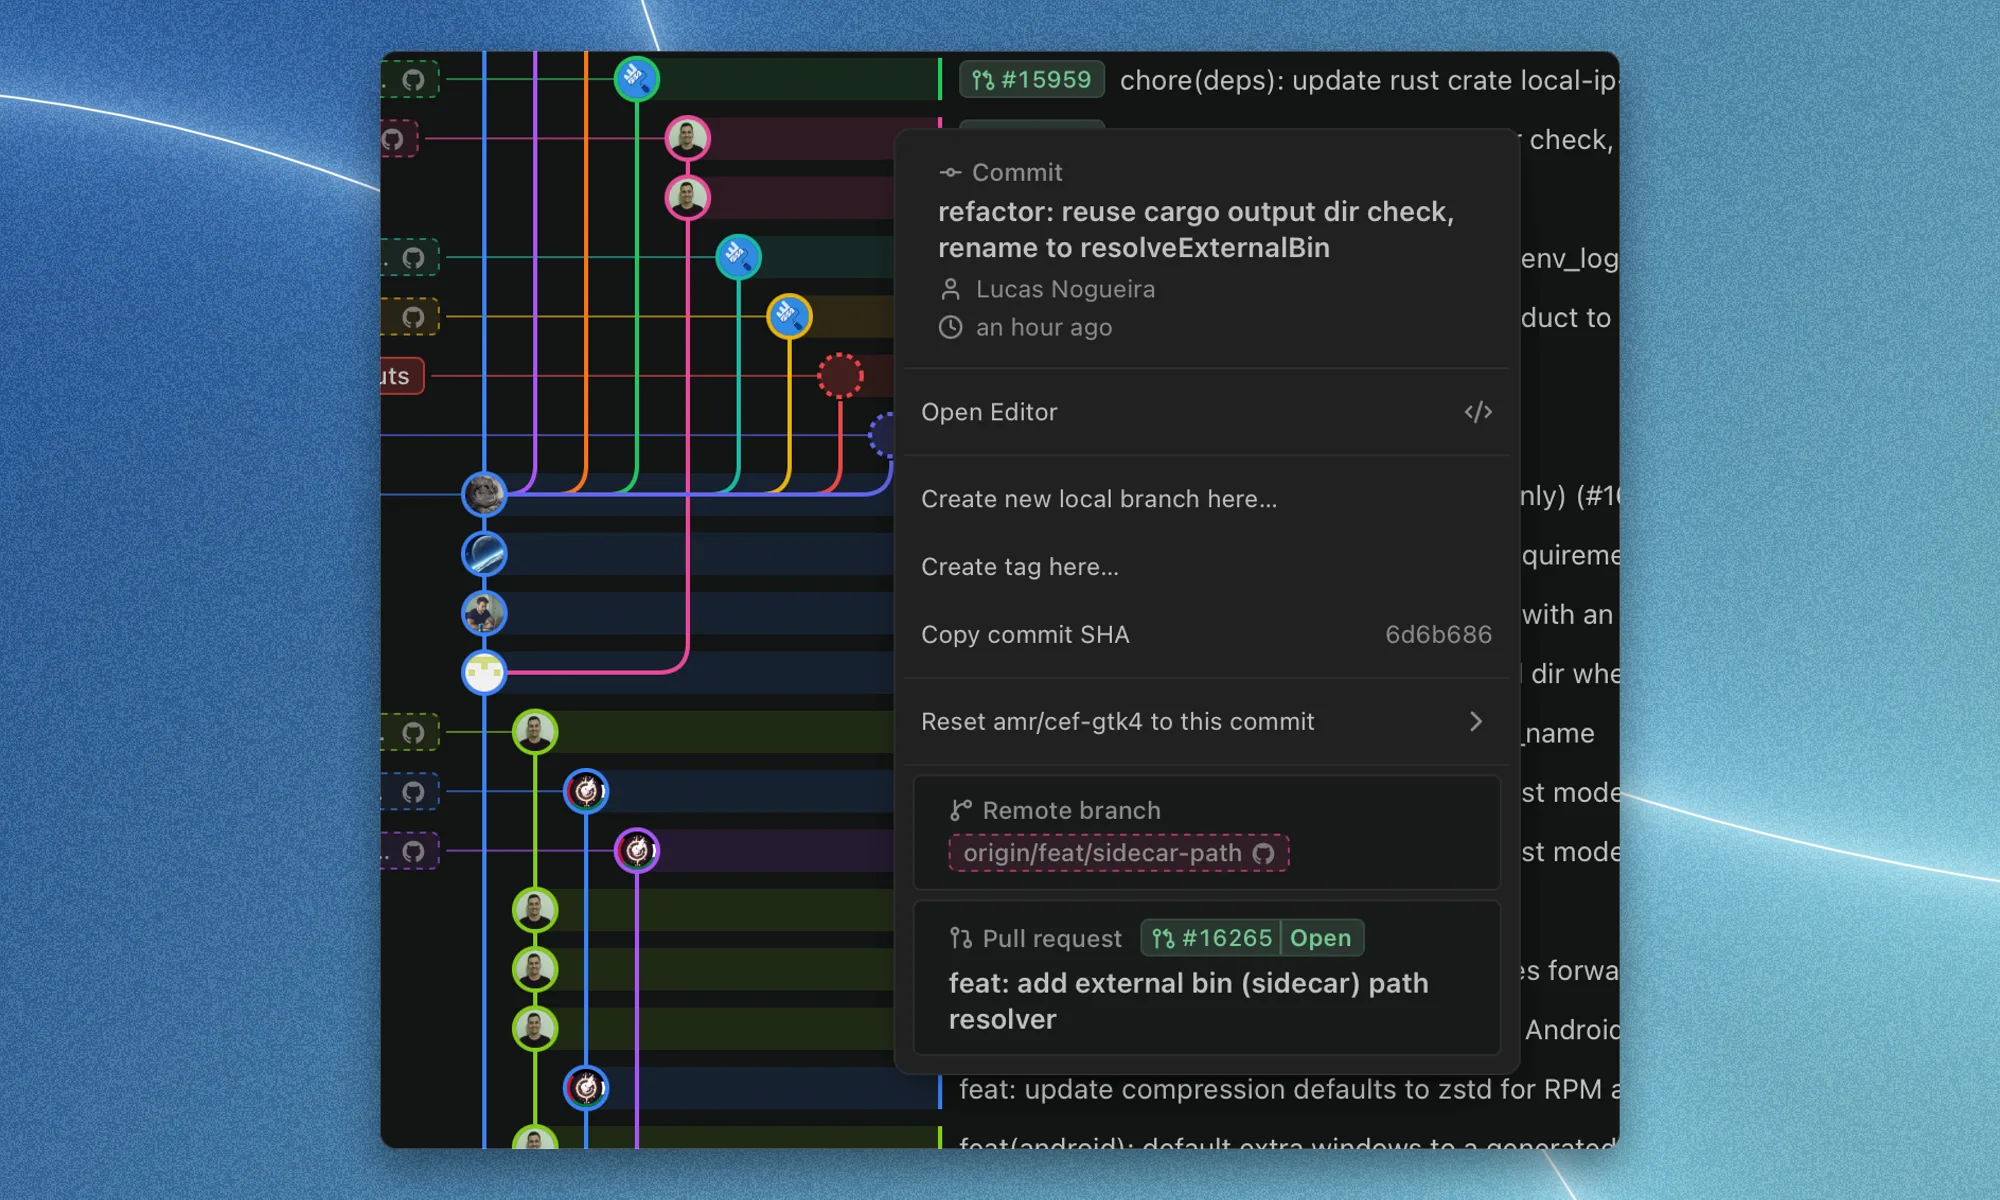Choose Create new local branch here

1206,499
